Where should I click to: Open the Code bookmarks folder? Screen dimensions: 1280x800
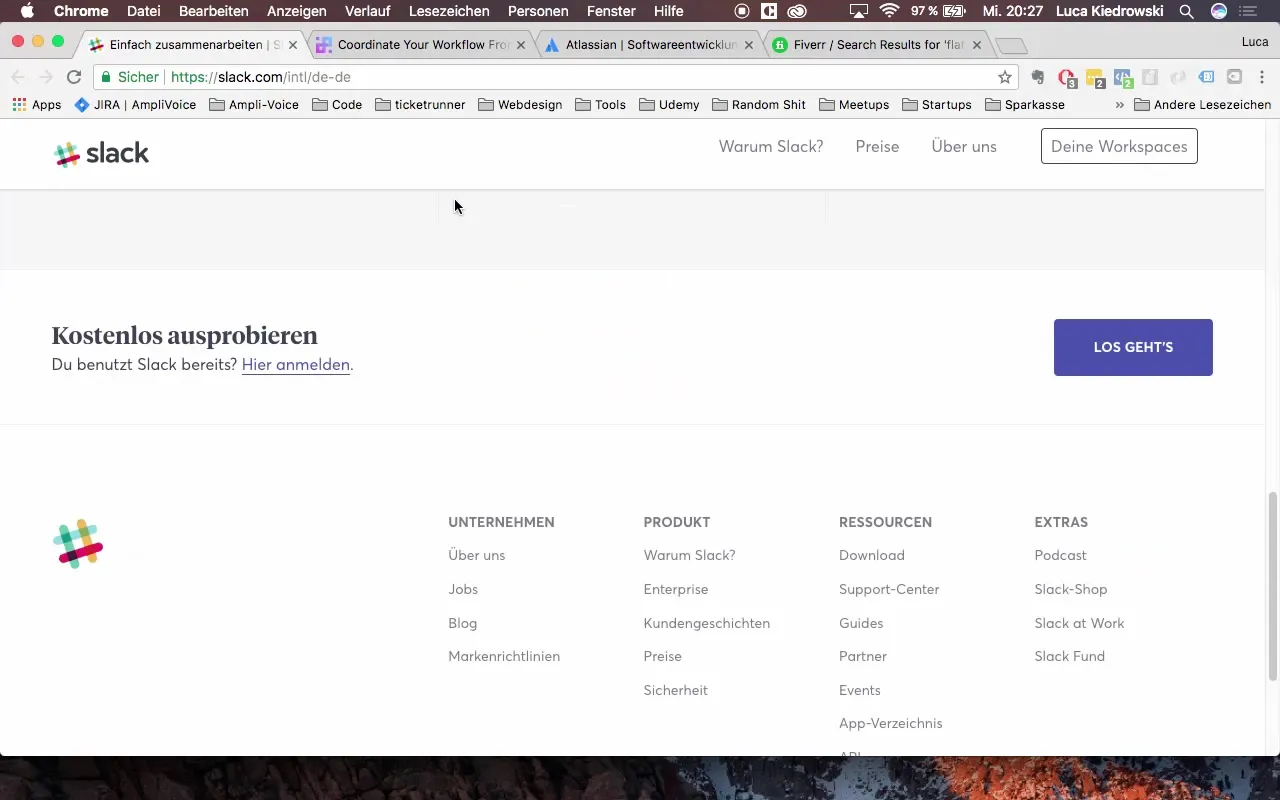[x=337, y=104]
